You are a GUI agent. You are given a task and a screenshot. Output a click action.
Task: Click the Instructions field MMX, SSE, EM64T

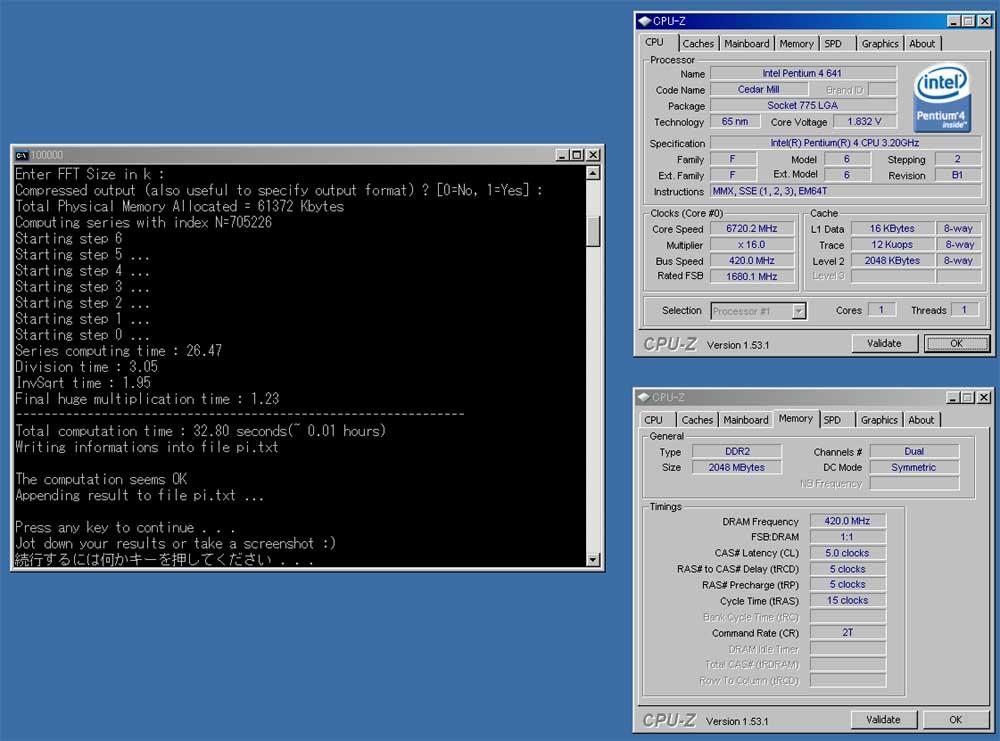(x=845, y=191)
